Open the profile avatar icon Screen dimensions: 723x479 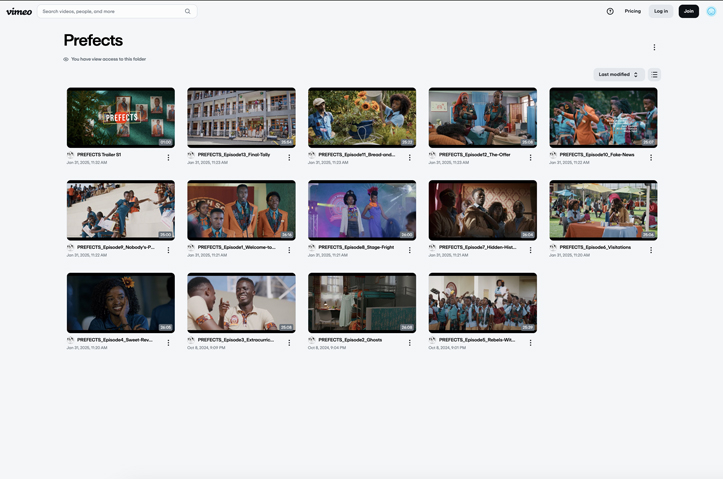coord(711,12)
